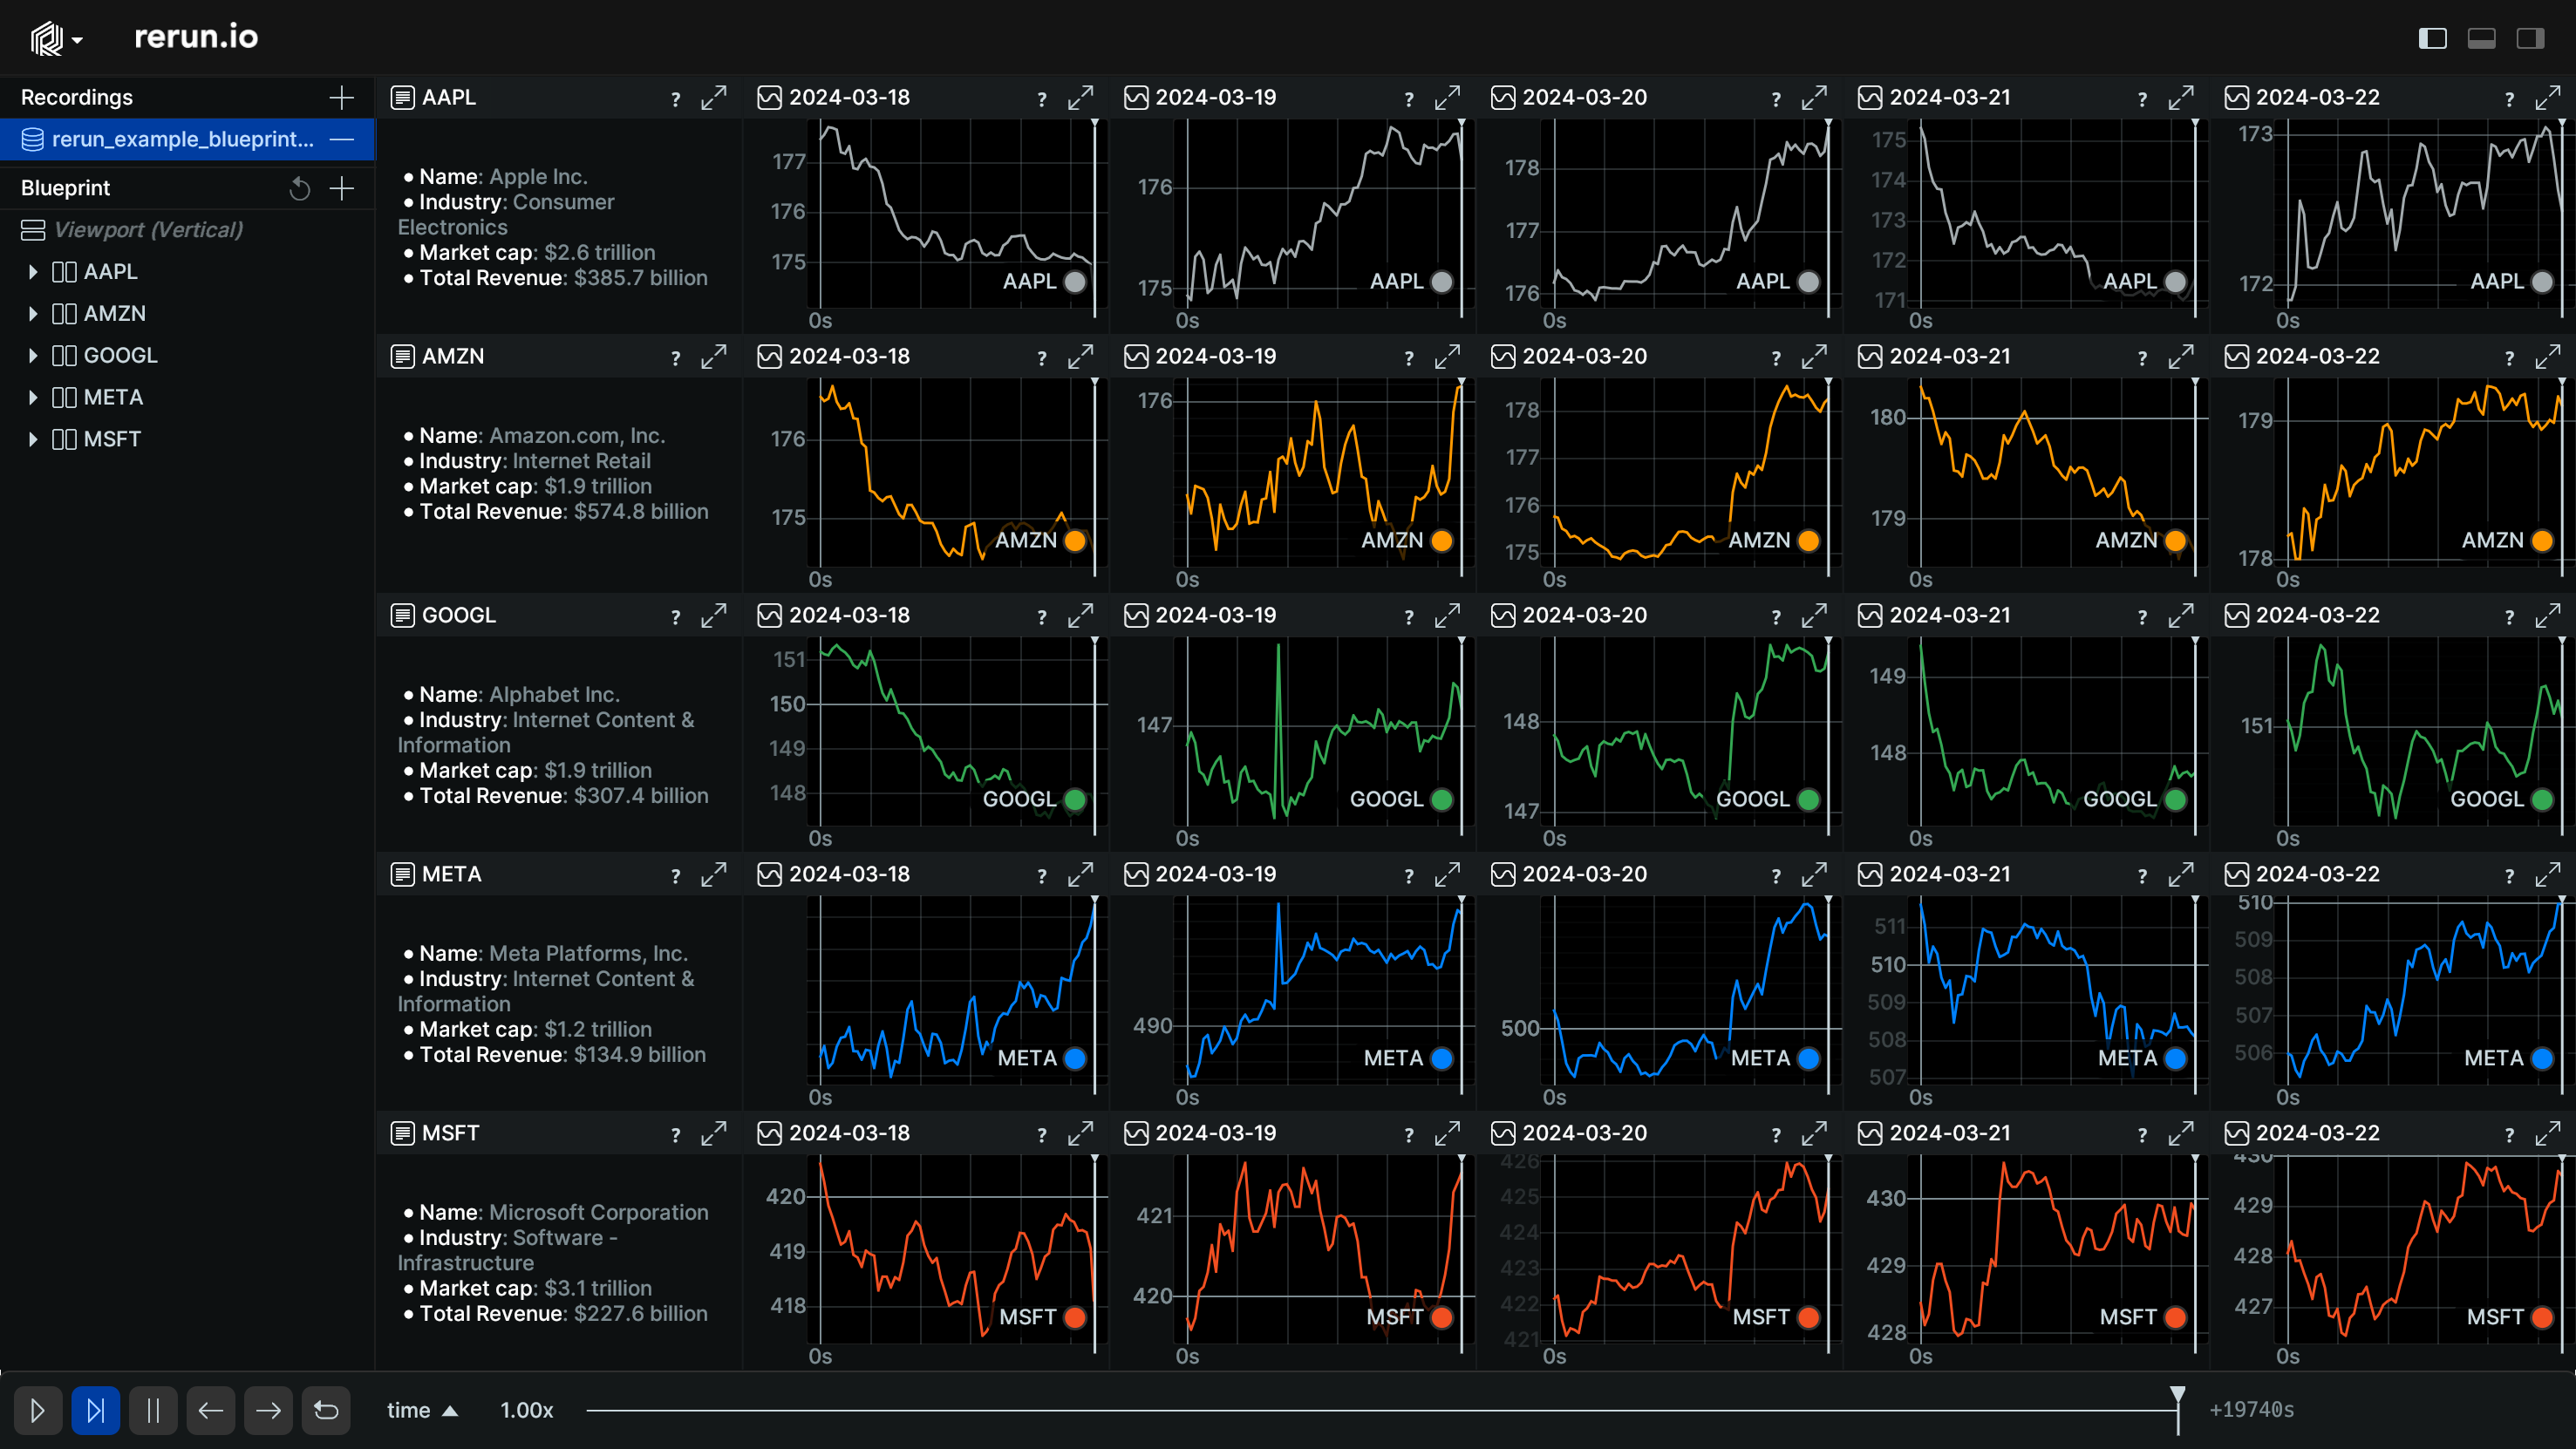The height and width of the screenshot is (1449, 2576).
Task: Select the GOOGL 2024-03-20 view tab
Action: tap(1568, 616)
